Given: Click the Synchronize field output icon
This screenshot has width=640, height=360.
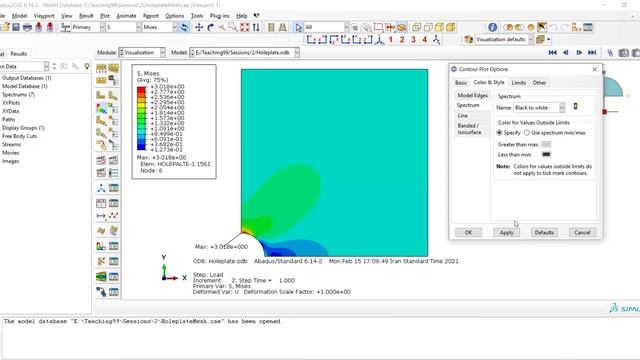Looking at the screenshot, I should click(x=185, y=27).
